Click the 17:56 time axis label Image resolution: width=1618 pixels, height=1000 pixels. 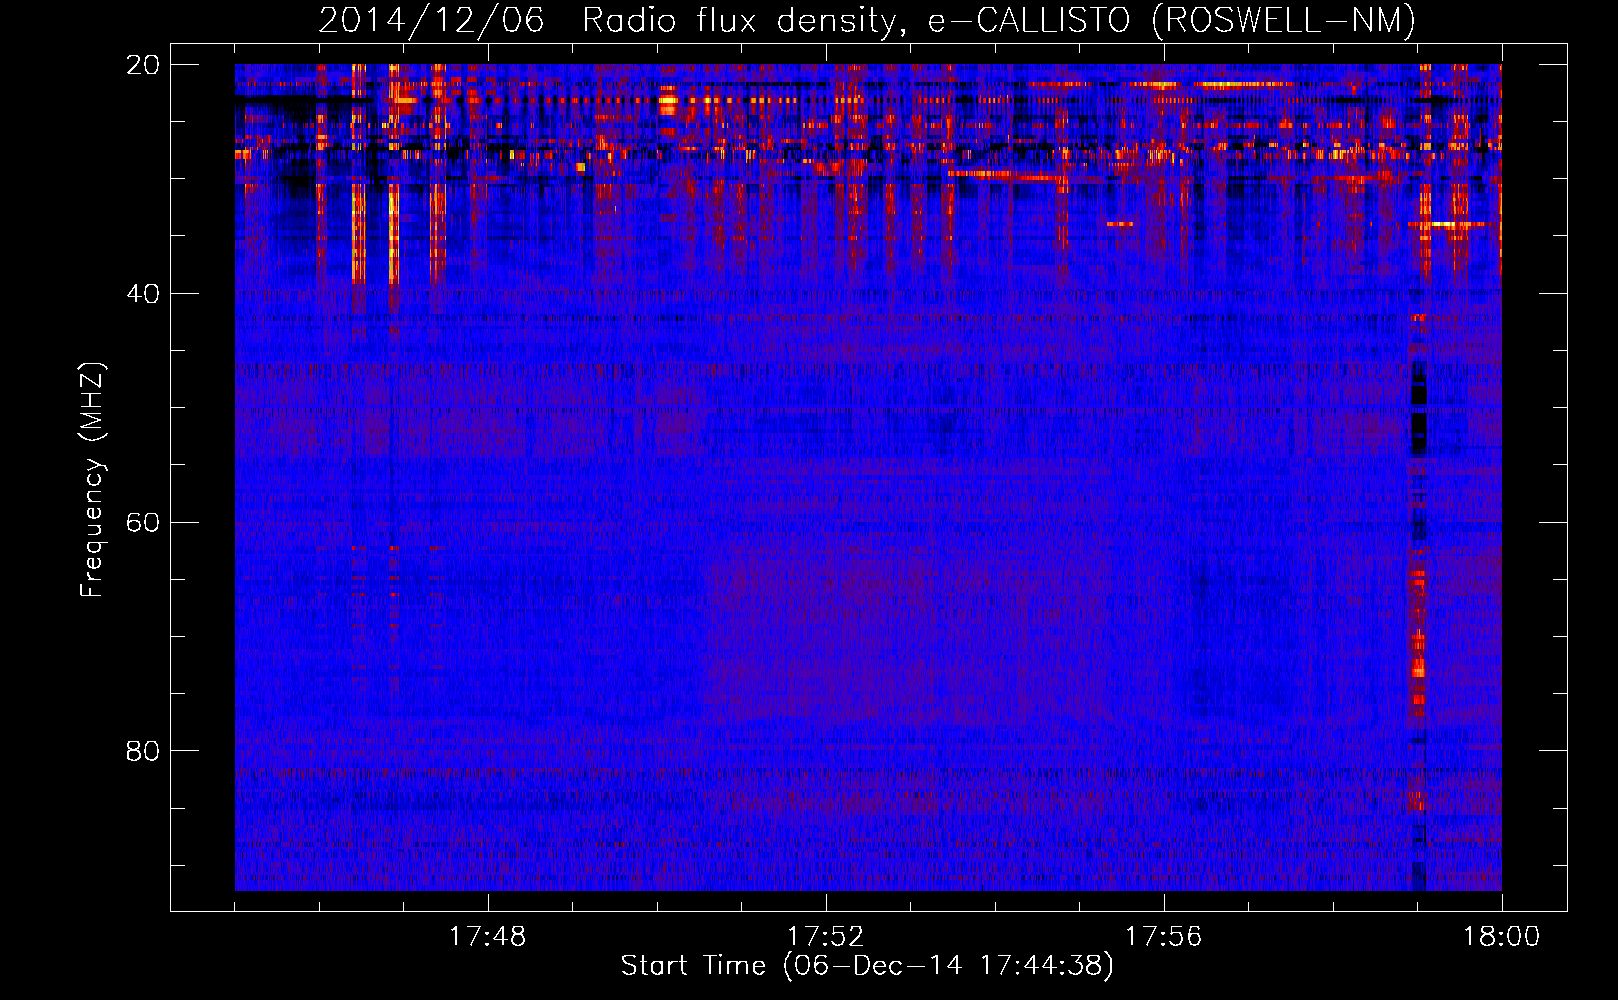pyautogui.click(x=1163, y=937)
